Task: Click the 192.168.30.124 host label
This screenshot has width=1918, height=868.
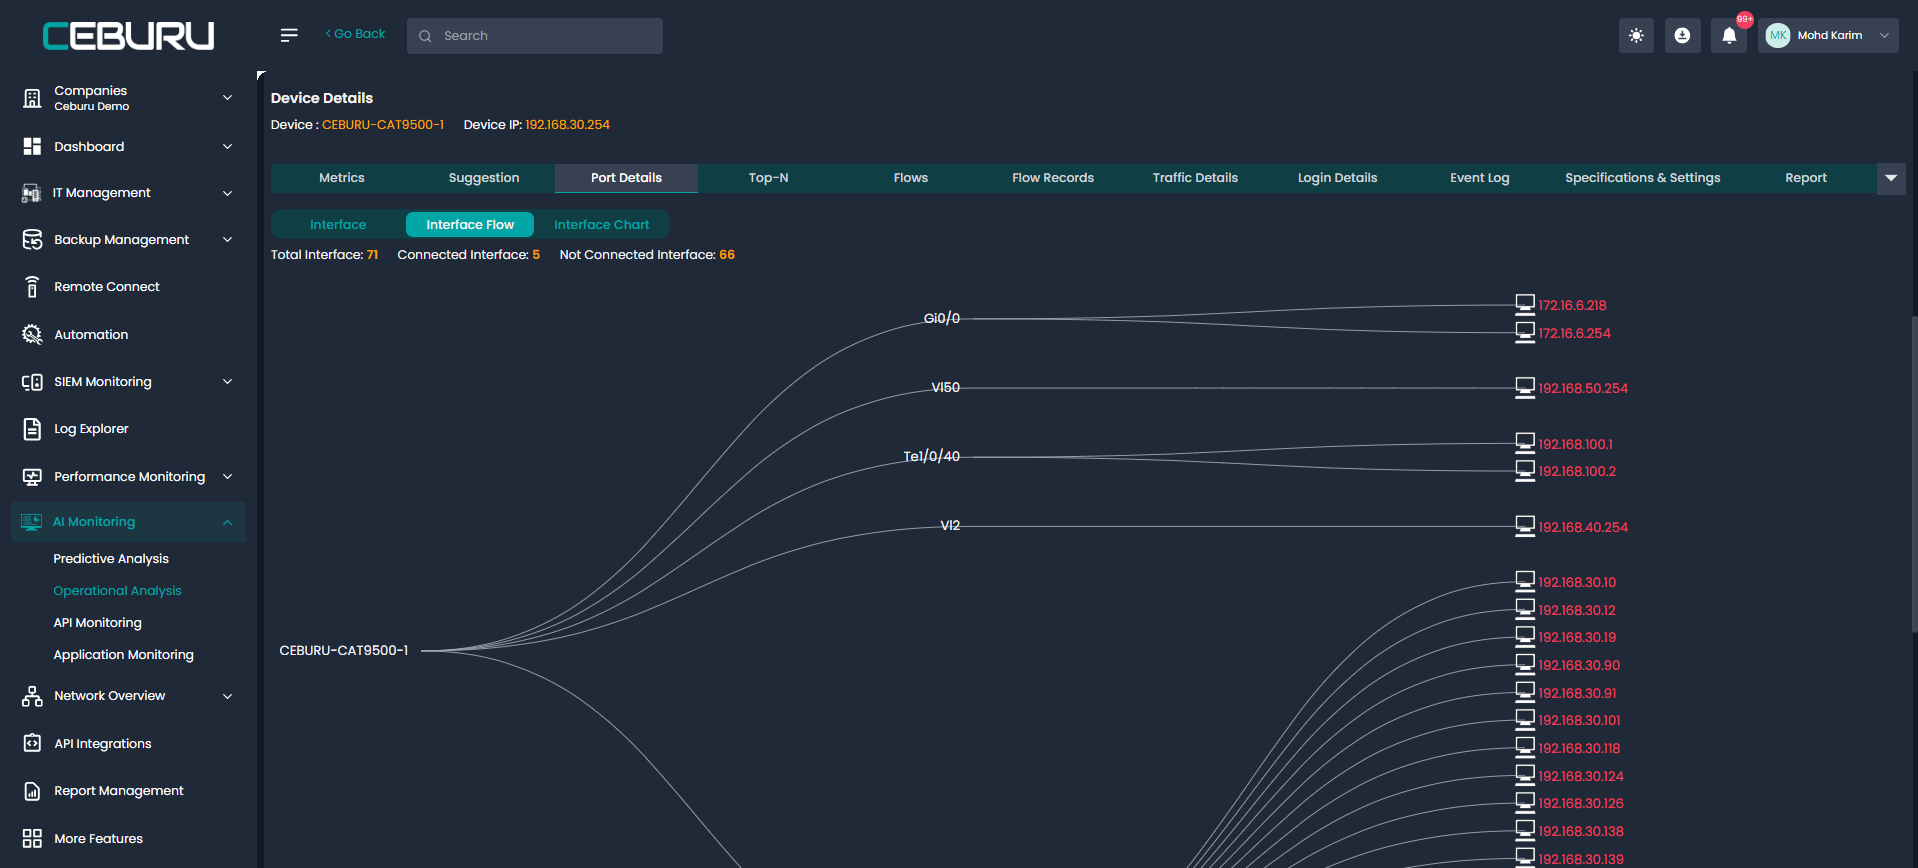Action: pos(1581,776)
